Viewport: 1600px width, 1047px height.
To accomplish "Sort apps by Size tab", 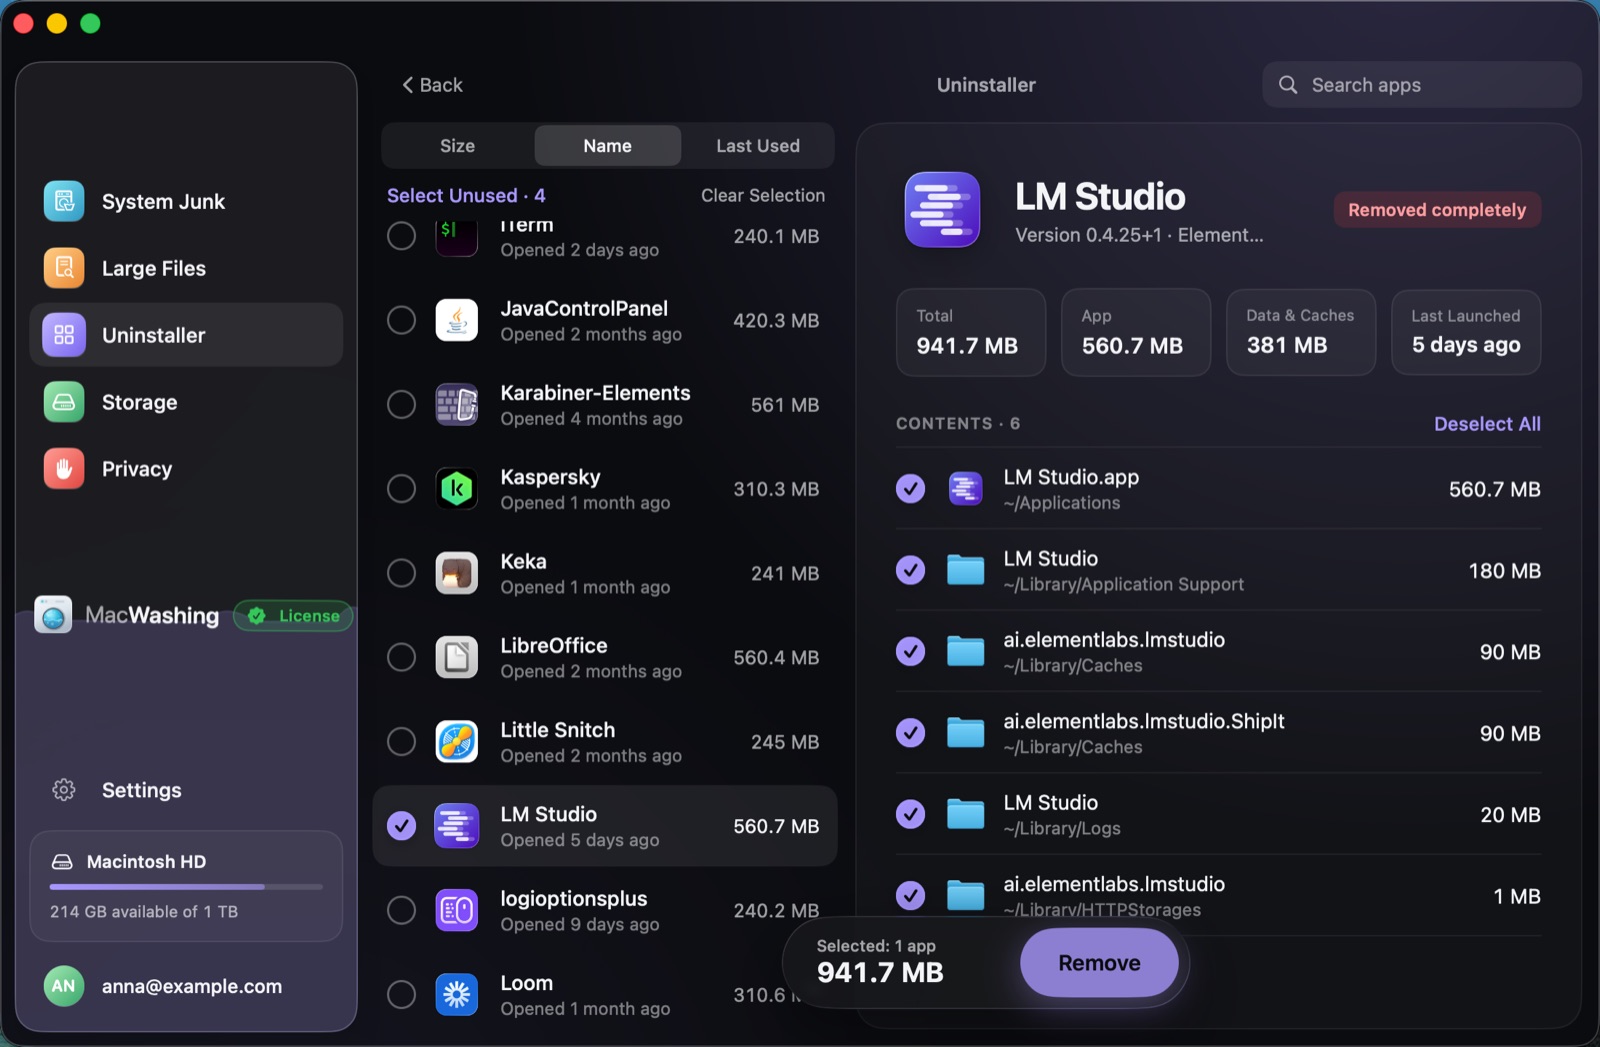I will click(x=457, y=146).
